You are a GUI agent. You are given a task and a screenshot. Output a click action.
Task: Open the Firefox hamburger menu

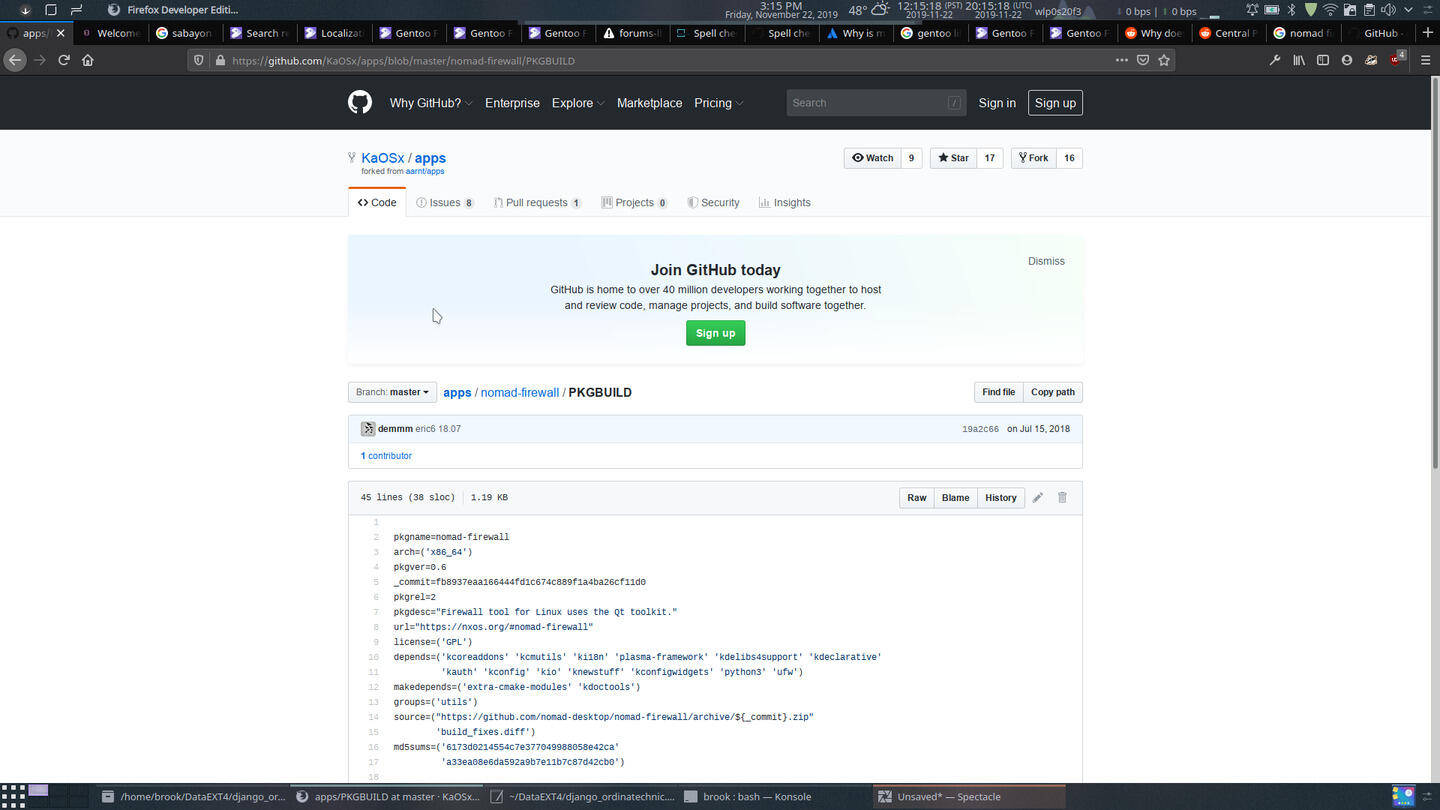click(x=1425, y=60)
